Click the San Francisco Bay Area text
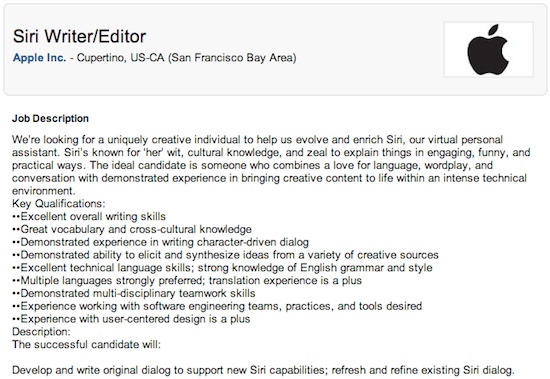The height and width of the screenshot is (379, 550). 232,58
